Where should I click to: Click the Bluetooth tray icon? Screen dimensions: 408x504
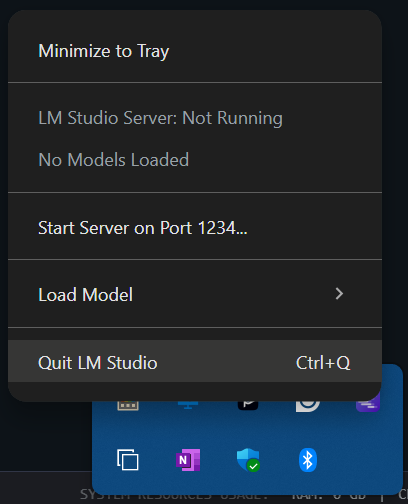tap(308, 460)
